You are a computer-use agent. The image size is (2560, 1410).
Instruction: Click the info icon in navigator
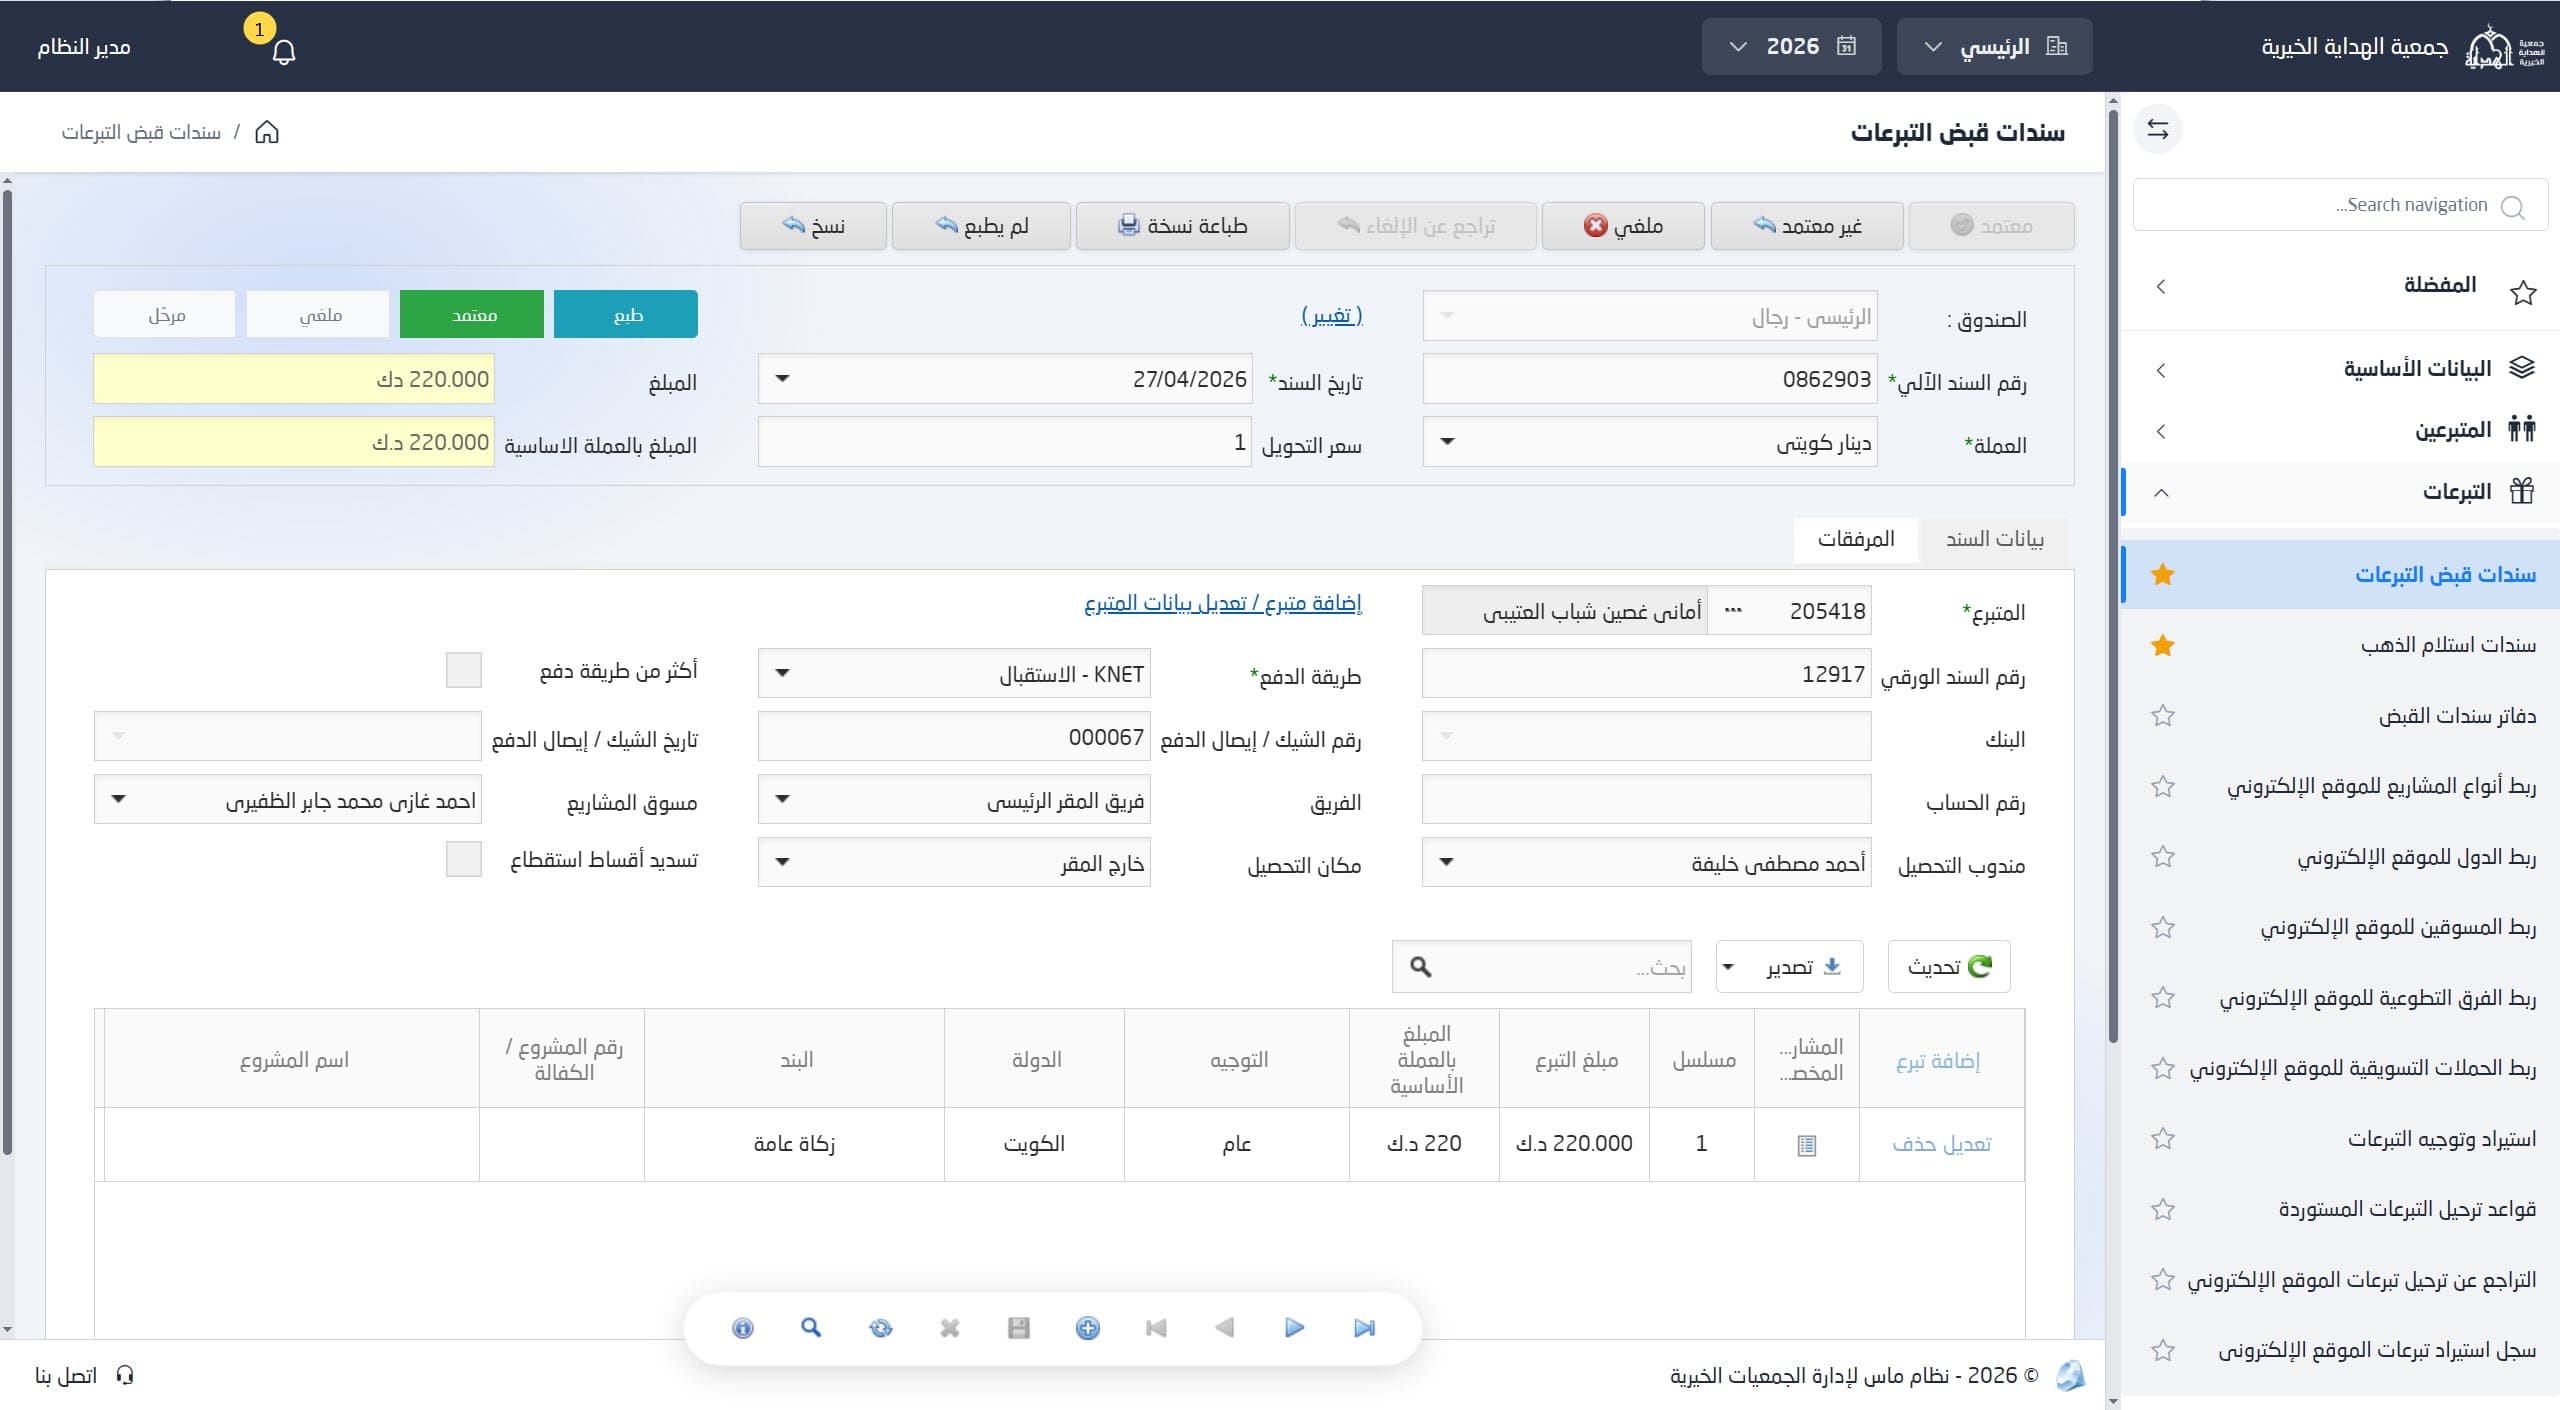[x=742, y=1328]
